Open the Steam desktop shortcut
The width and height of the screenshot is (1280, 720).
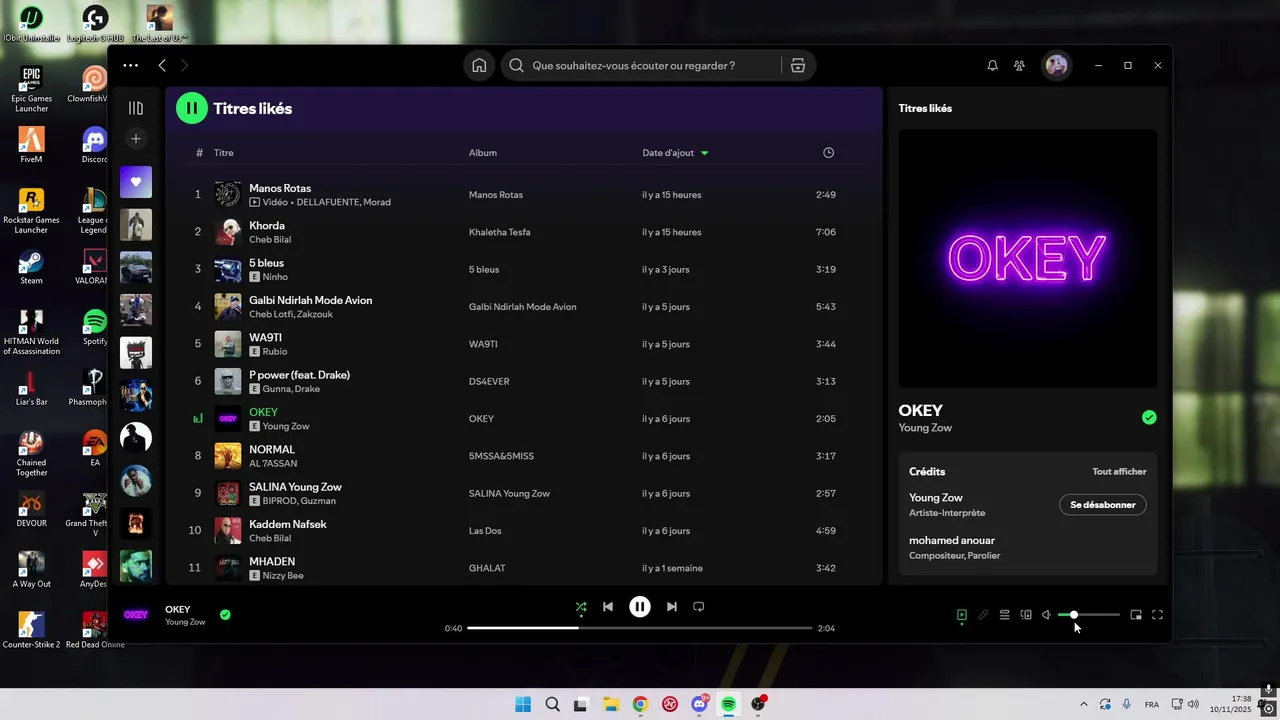click(31, 266)
